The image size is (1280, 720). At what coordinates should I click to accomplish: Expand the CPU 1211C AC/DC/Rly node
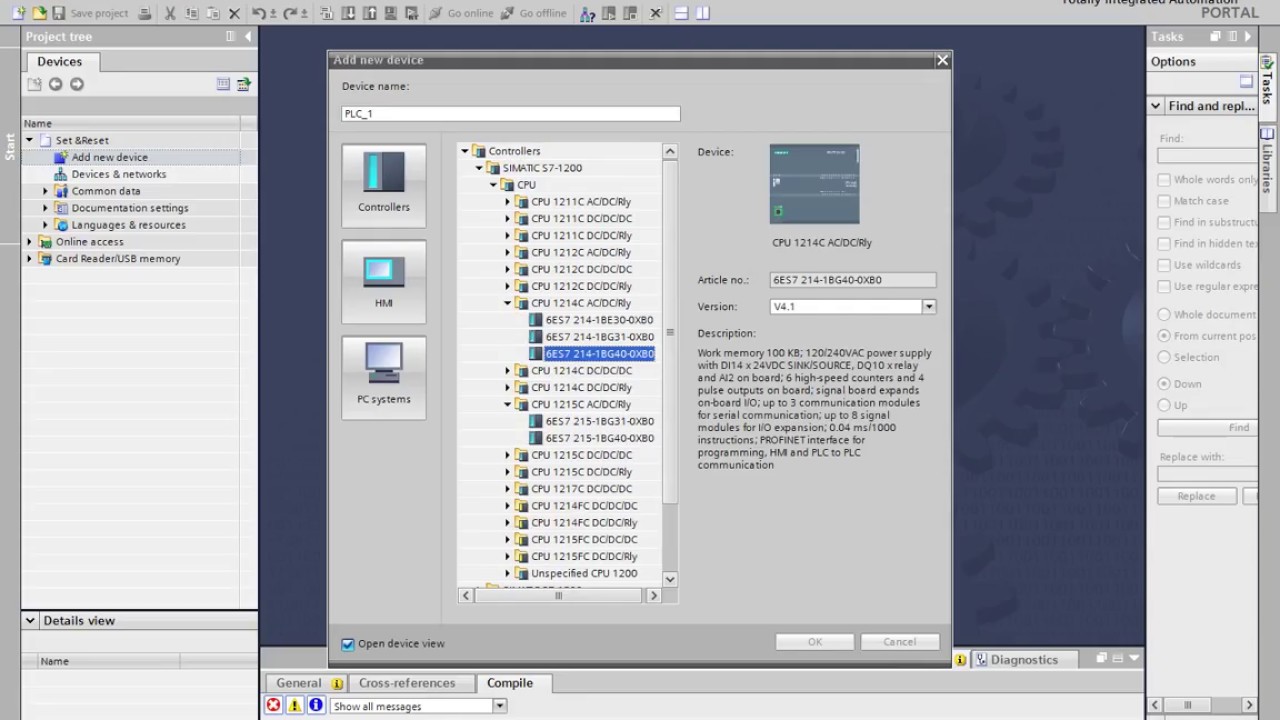(507, 202)
